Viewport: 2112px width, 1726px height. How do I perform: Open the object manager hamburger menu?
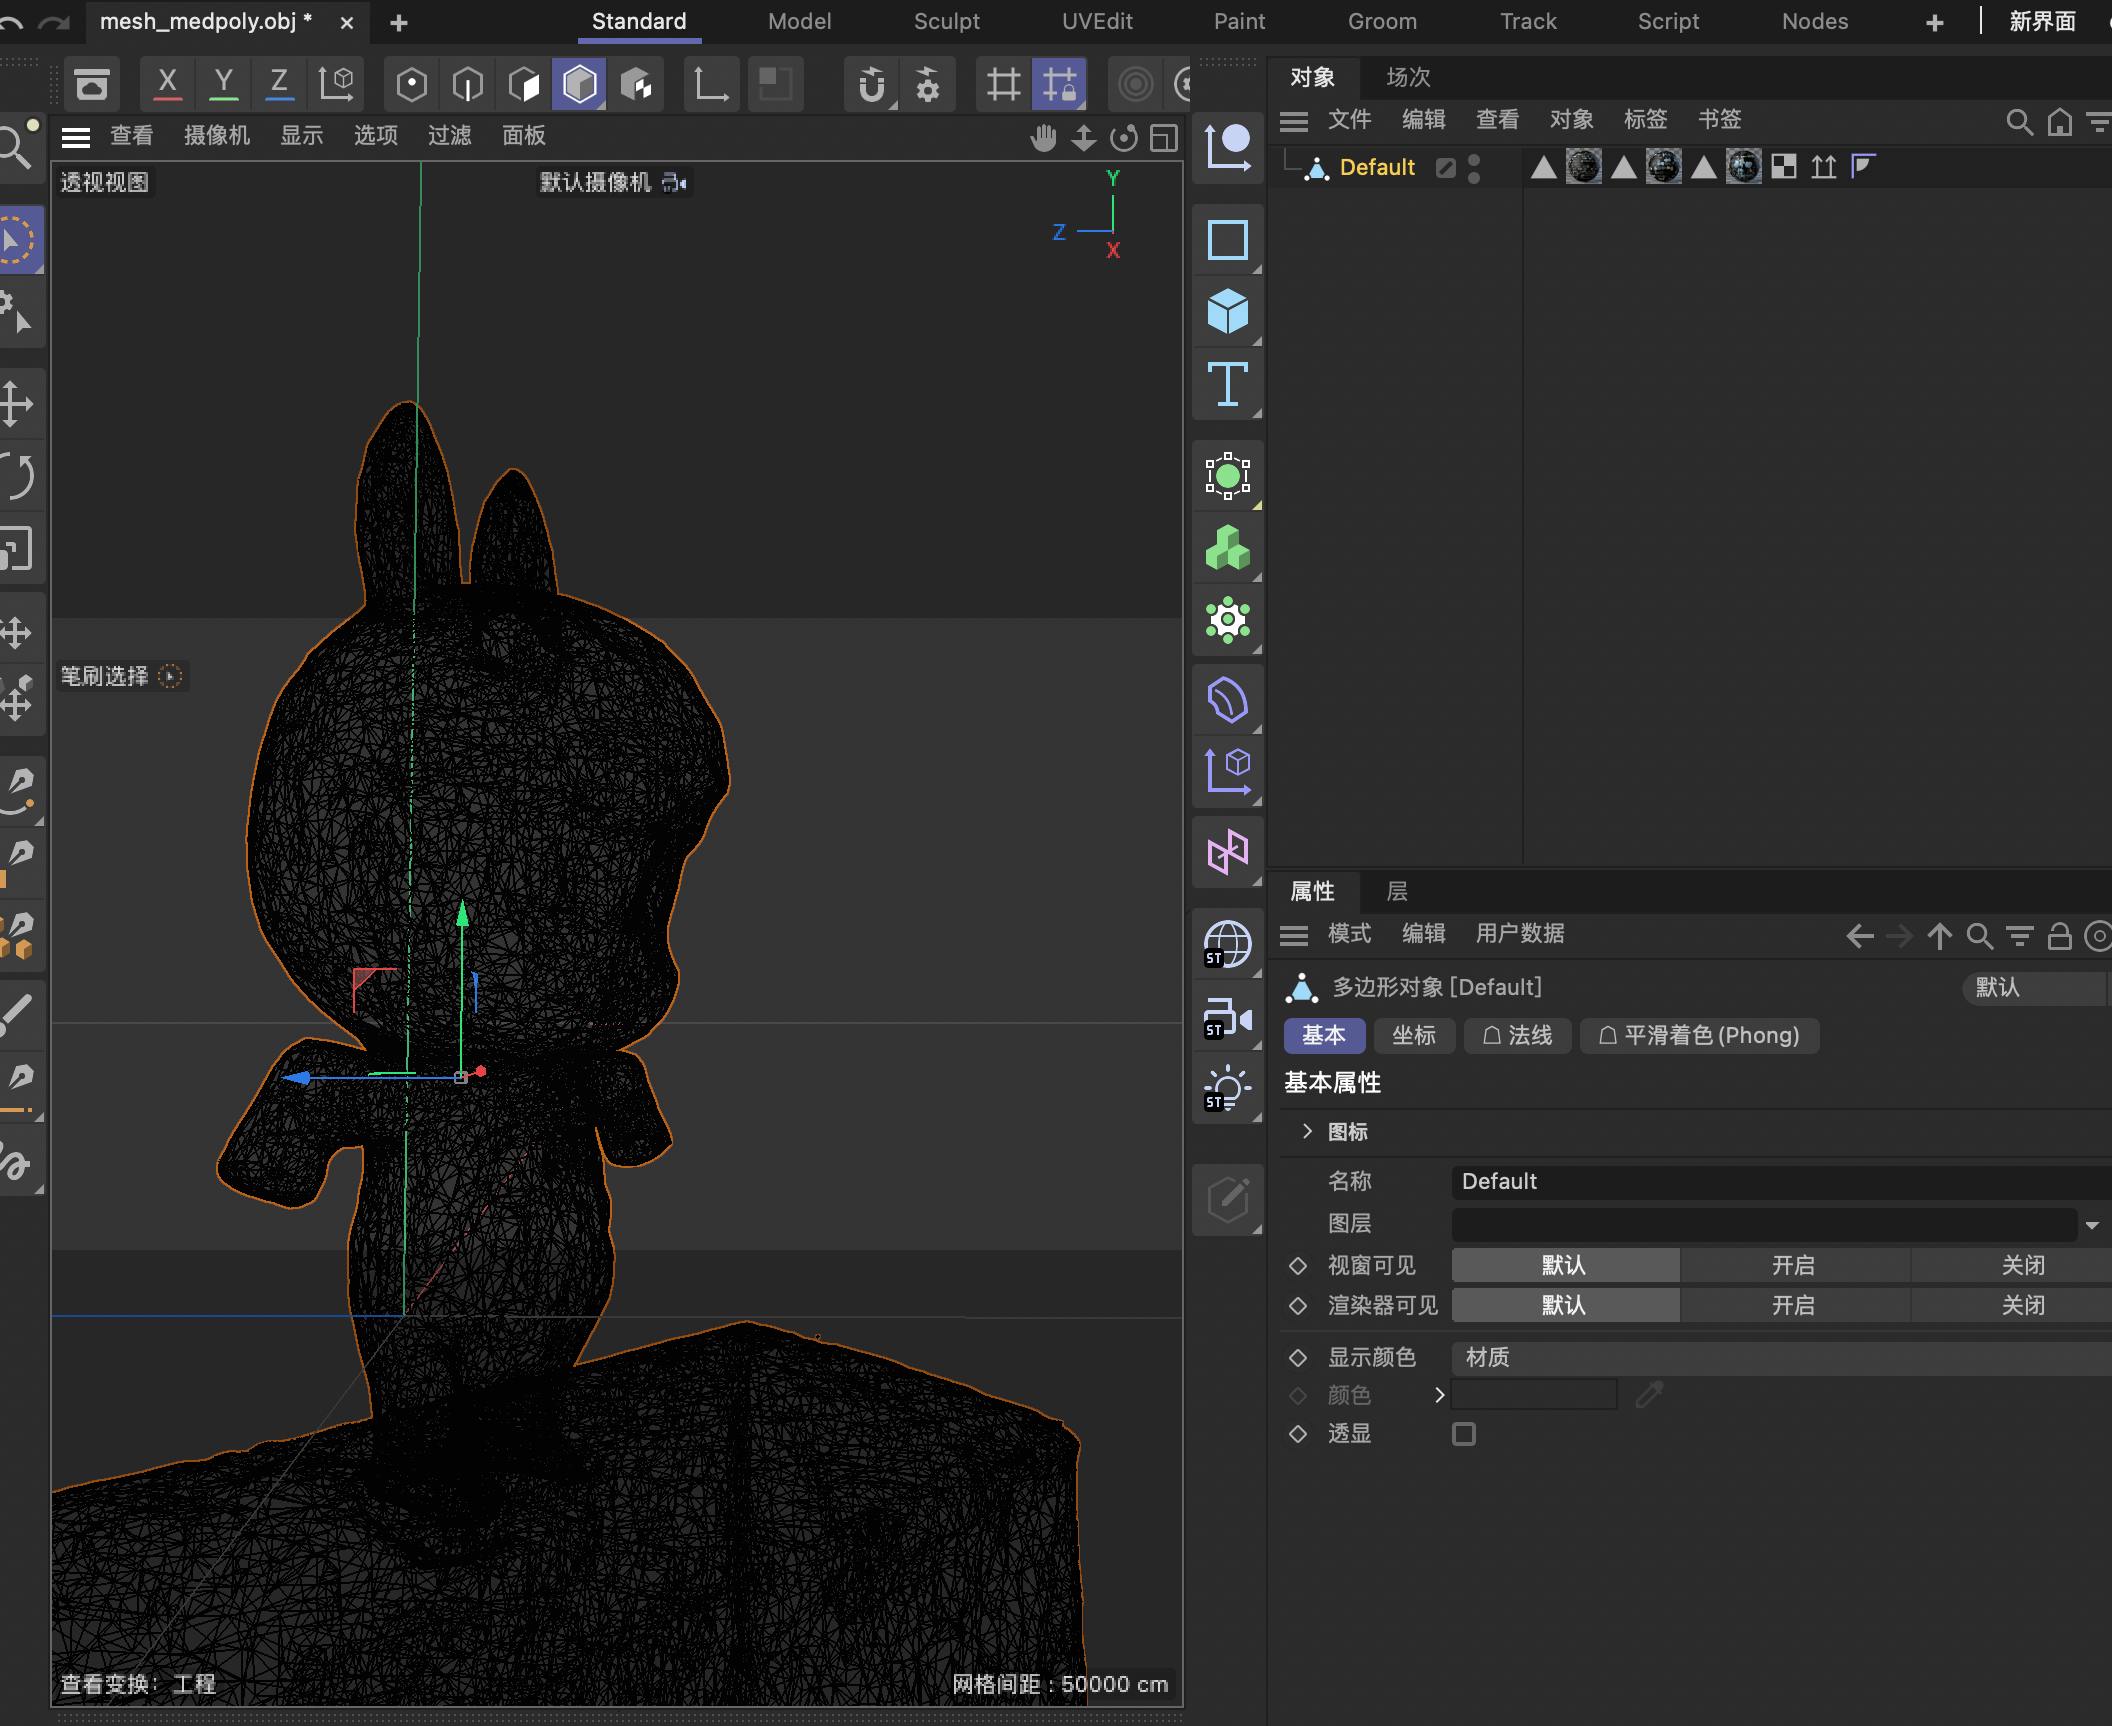click(x=1294, y=121)
